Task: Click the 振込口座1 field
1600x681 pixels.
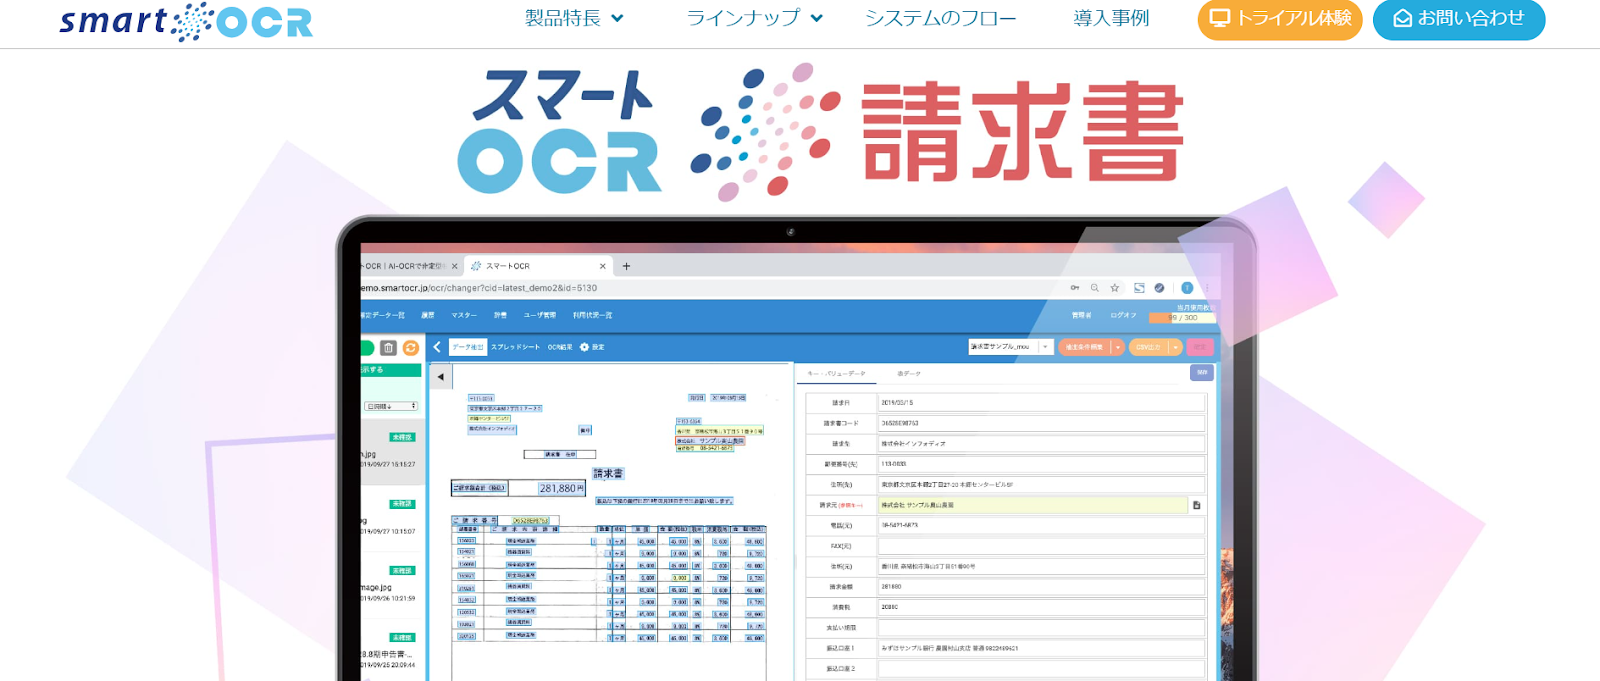Action: coord(1041,648)
